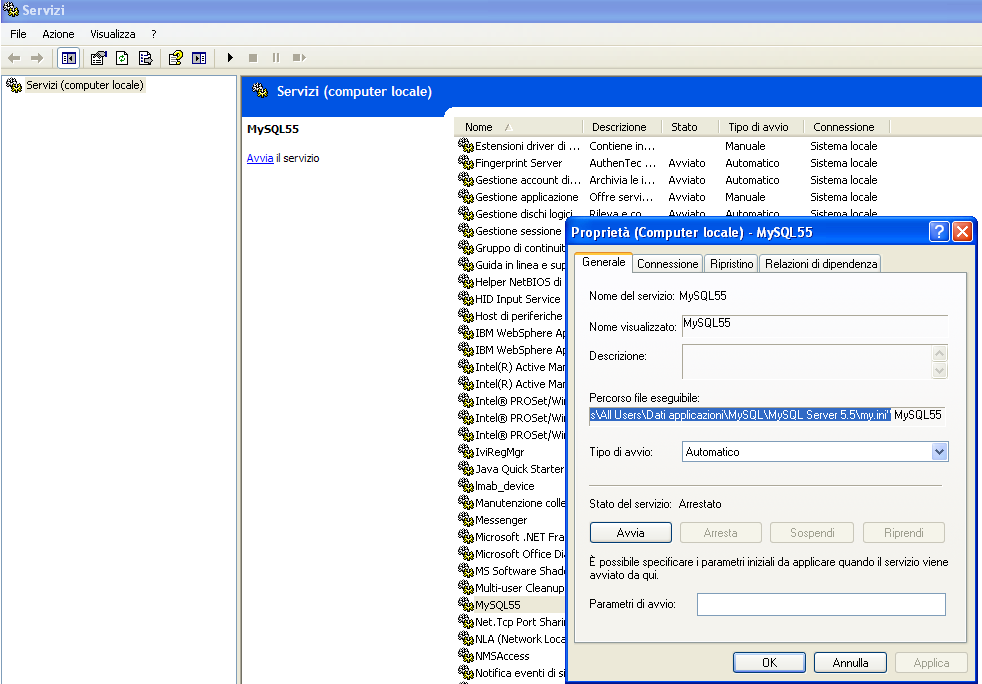
Task: Click Avviato status in Fingerprint Server row
Action: tap(686, 163)
